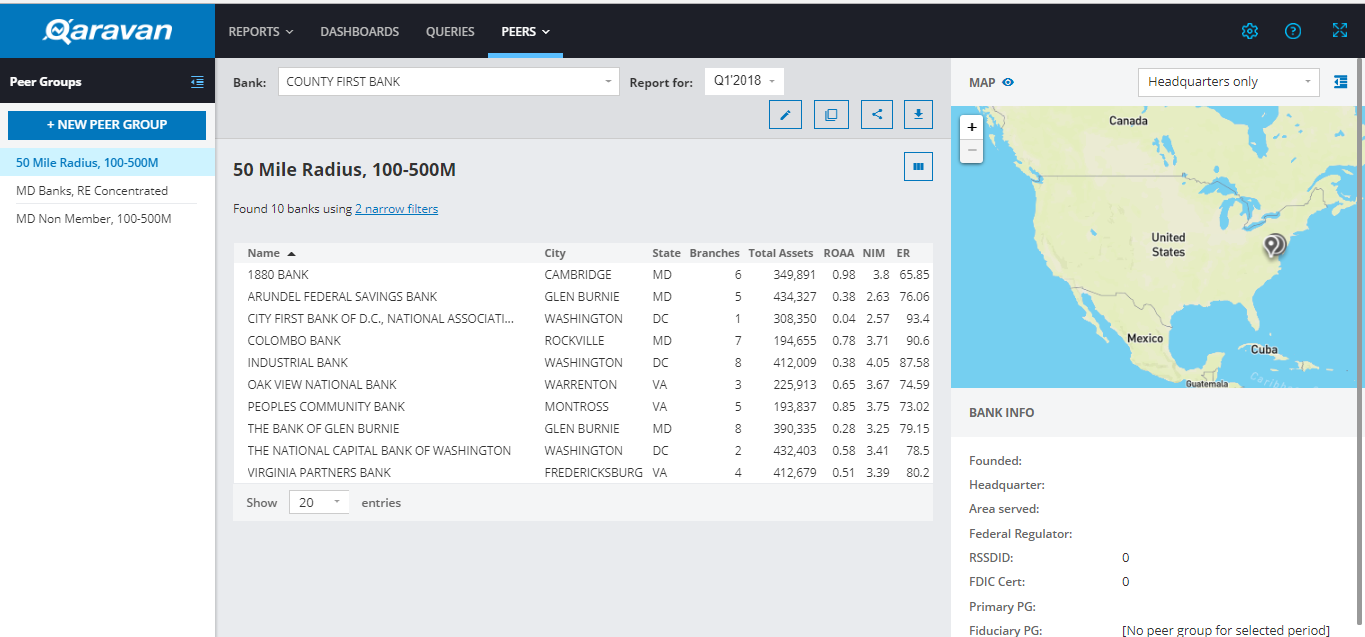This screenshot has height=637, width=1365.
Task: Select COLOMBO BANK row
Action: click(x=583, y=340)
